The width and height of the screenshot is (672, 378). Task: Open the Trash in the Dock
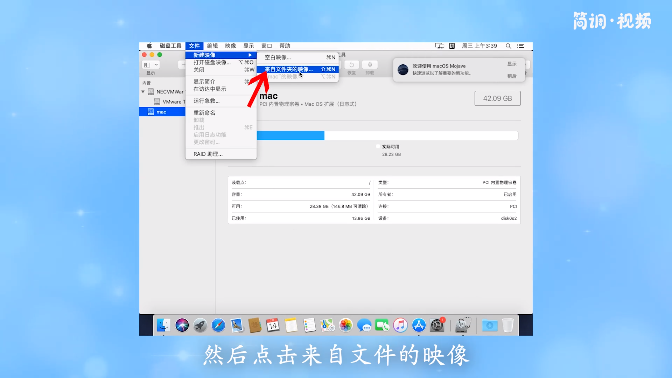coord(508,325)
